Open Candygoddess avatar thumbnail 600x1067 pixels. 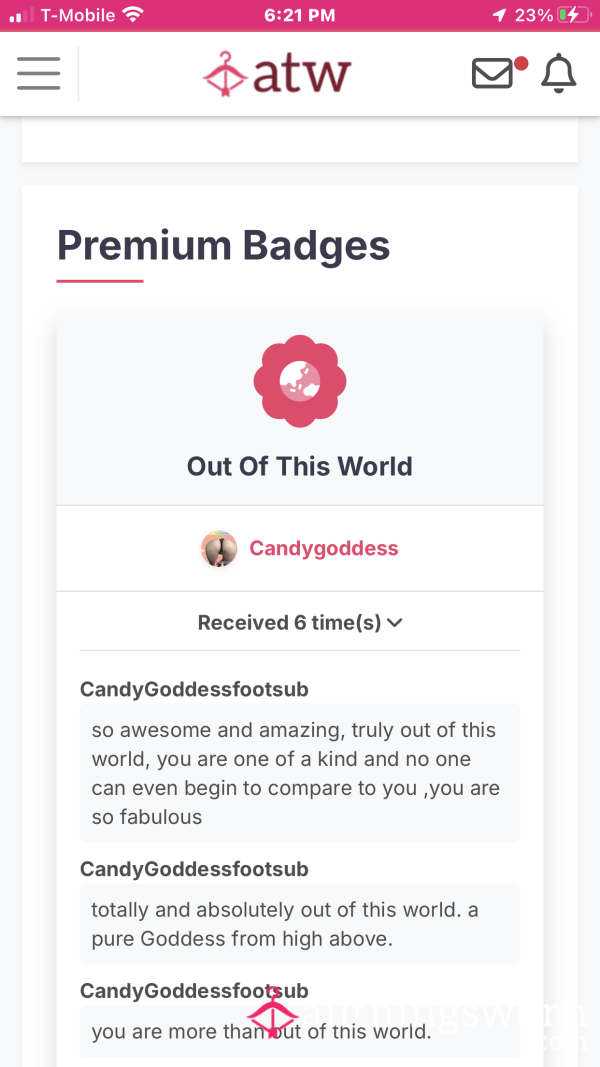click(219, 548)
